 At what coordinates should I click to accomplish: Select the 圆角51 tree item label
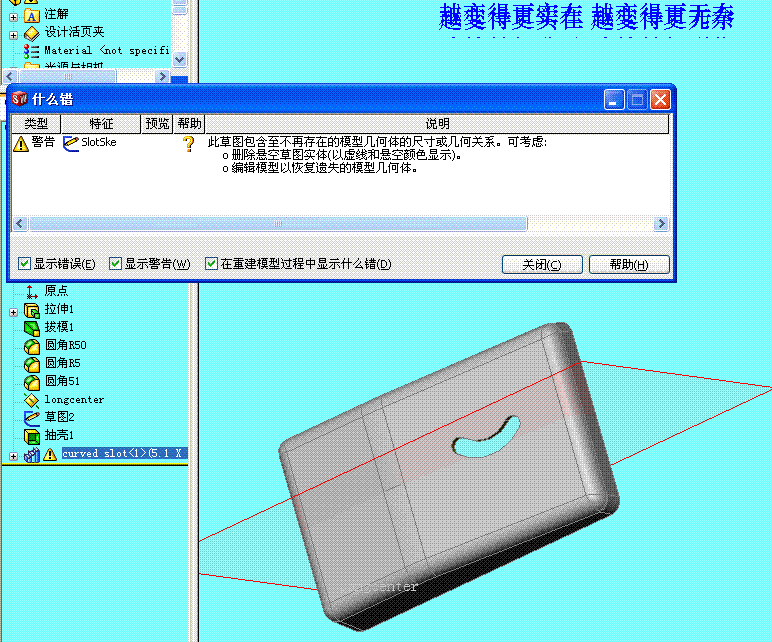pos(62,381)
